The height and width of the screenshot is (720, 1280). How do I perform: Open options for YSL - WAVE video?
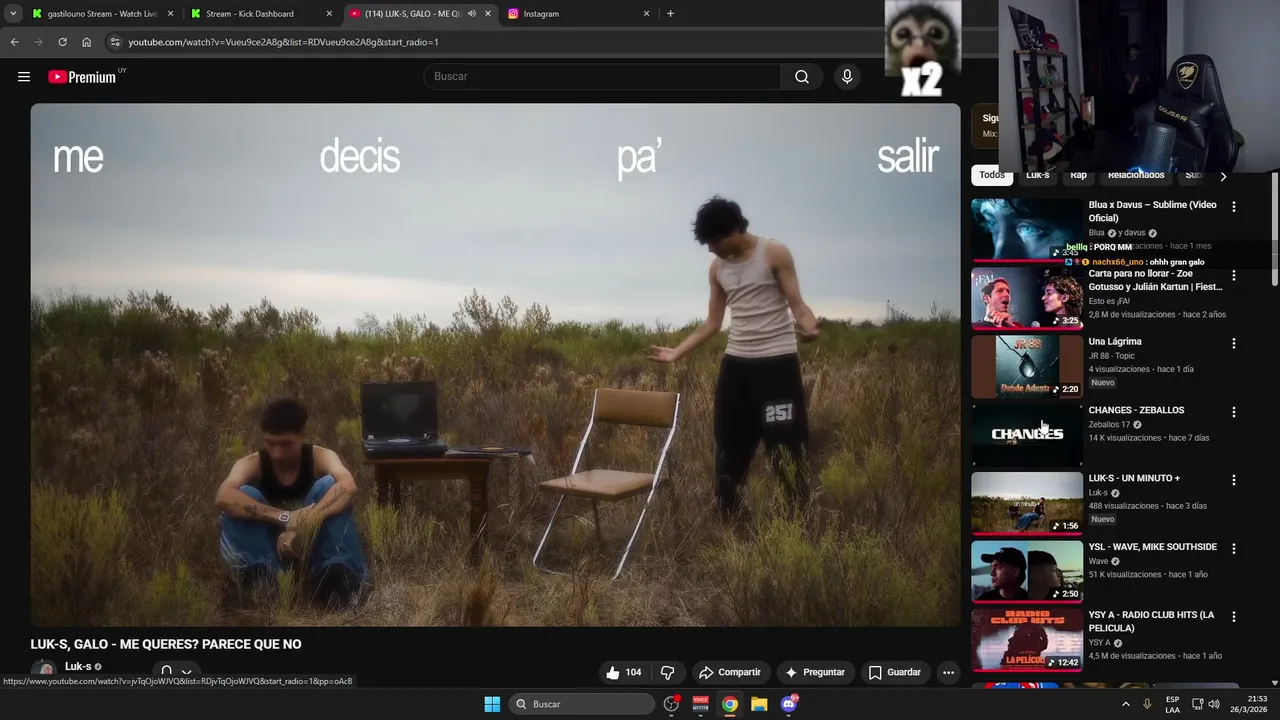click(x=1233, y=549)
